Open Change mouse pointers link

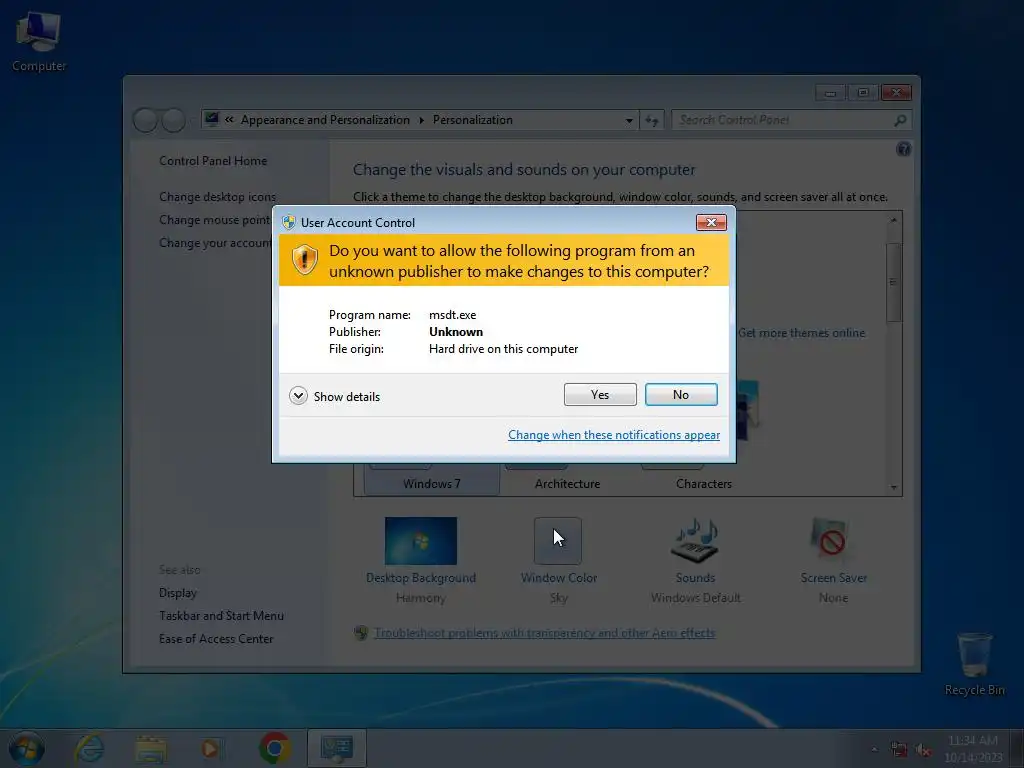pos(215,220)
